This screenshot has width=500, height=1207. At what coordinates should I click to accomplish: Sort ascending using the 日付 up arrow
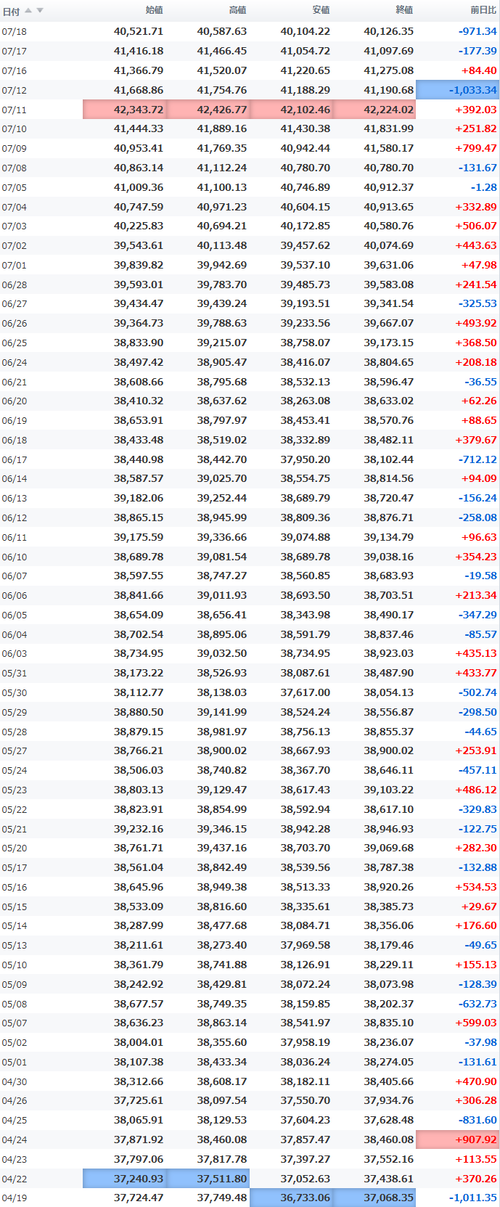[28, 10]
